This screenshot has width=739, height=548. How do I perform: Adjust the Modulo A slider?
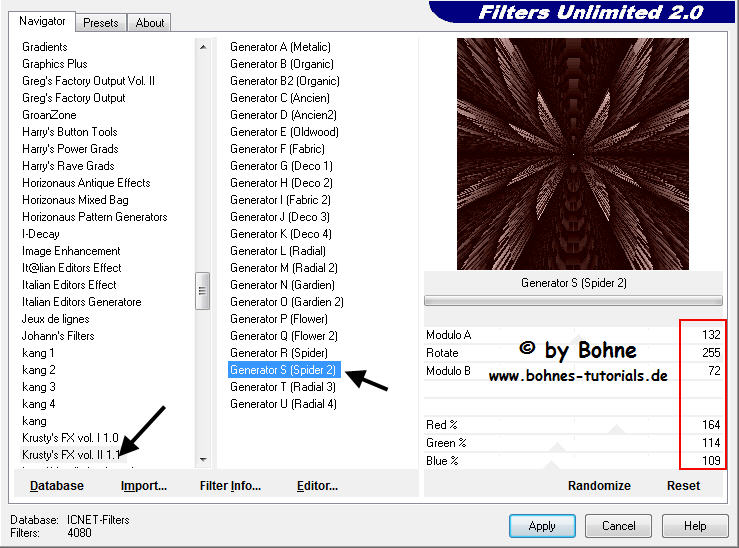point(570,335)
